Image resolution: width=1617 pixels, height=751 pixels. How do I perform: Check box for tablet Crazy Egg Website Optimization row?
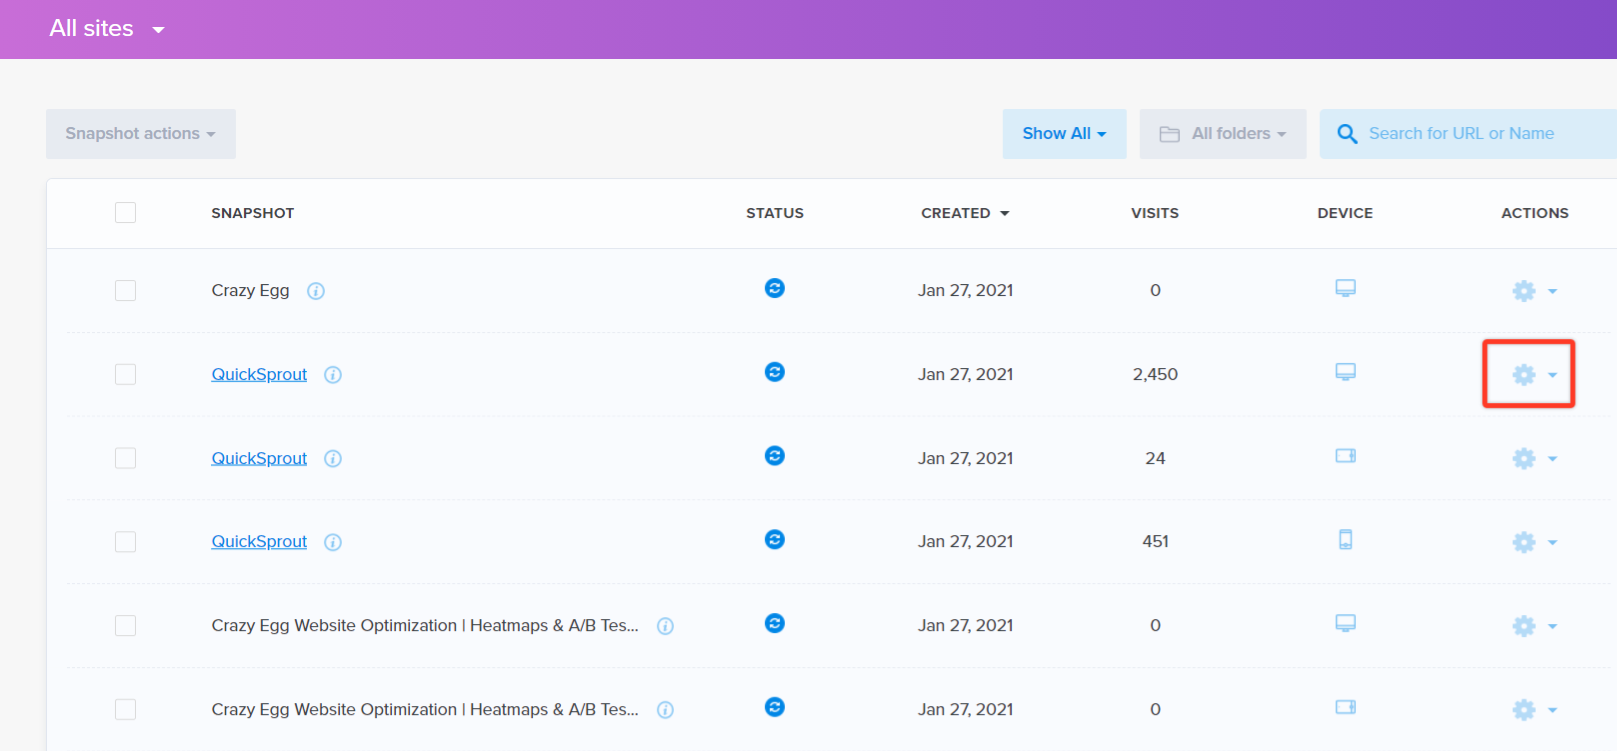[x=125, y=710]
